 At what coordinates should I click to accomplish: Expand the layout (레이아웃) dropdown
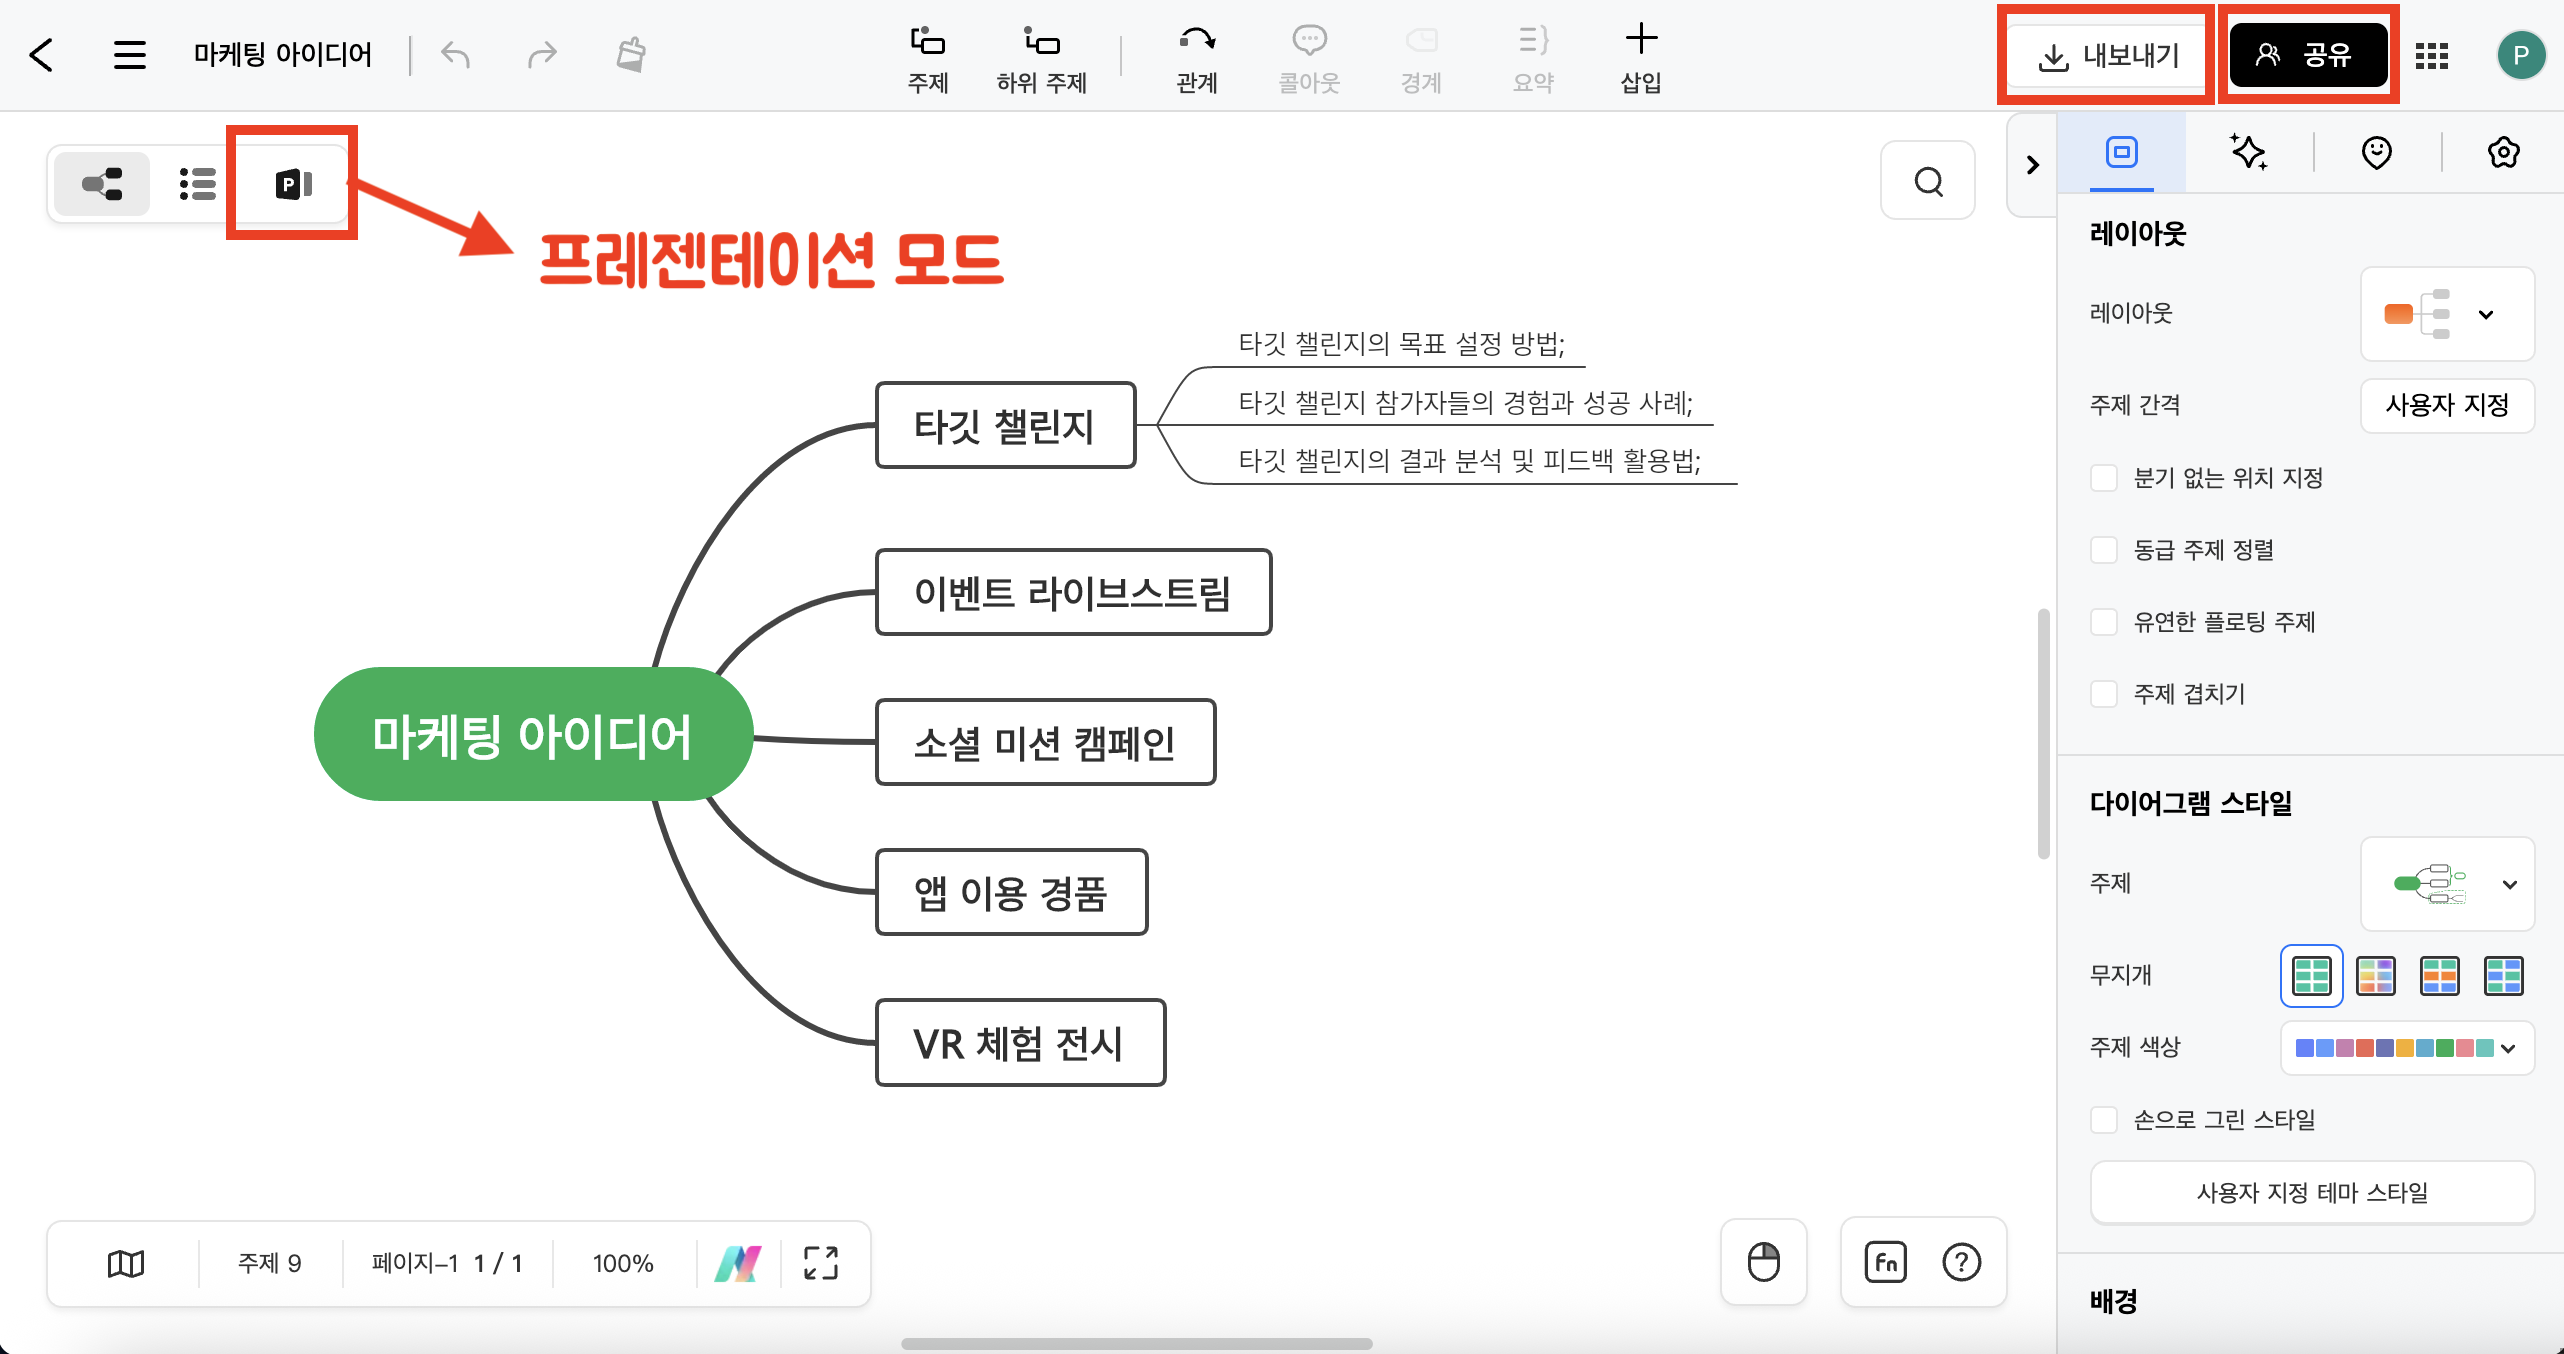[x=2446, y=314]
